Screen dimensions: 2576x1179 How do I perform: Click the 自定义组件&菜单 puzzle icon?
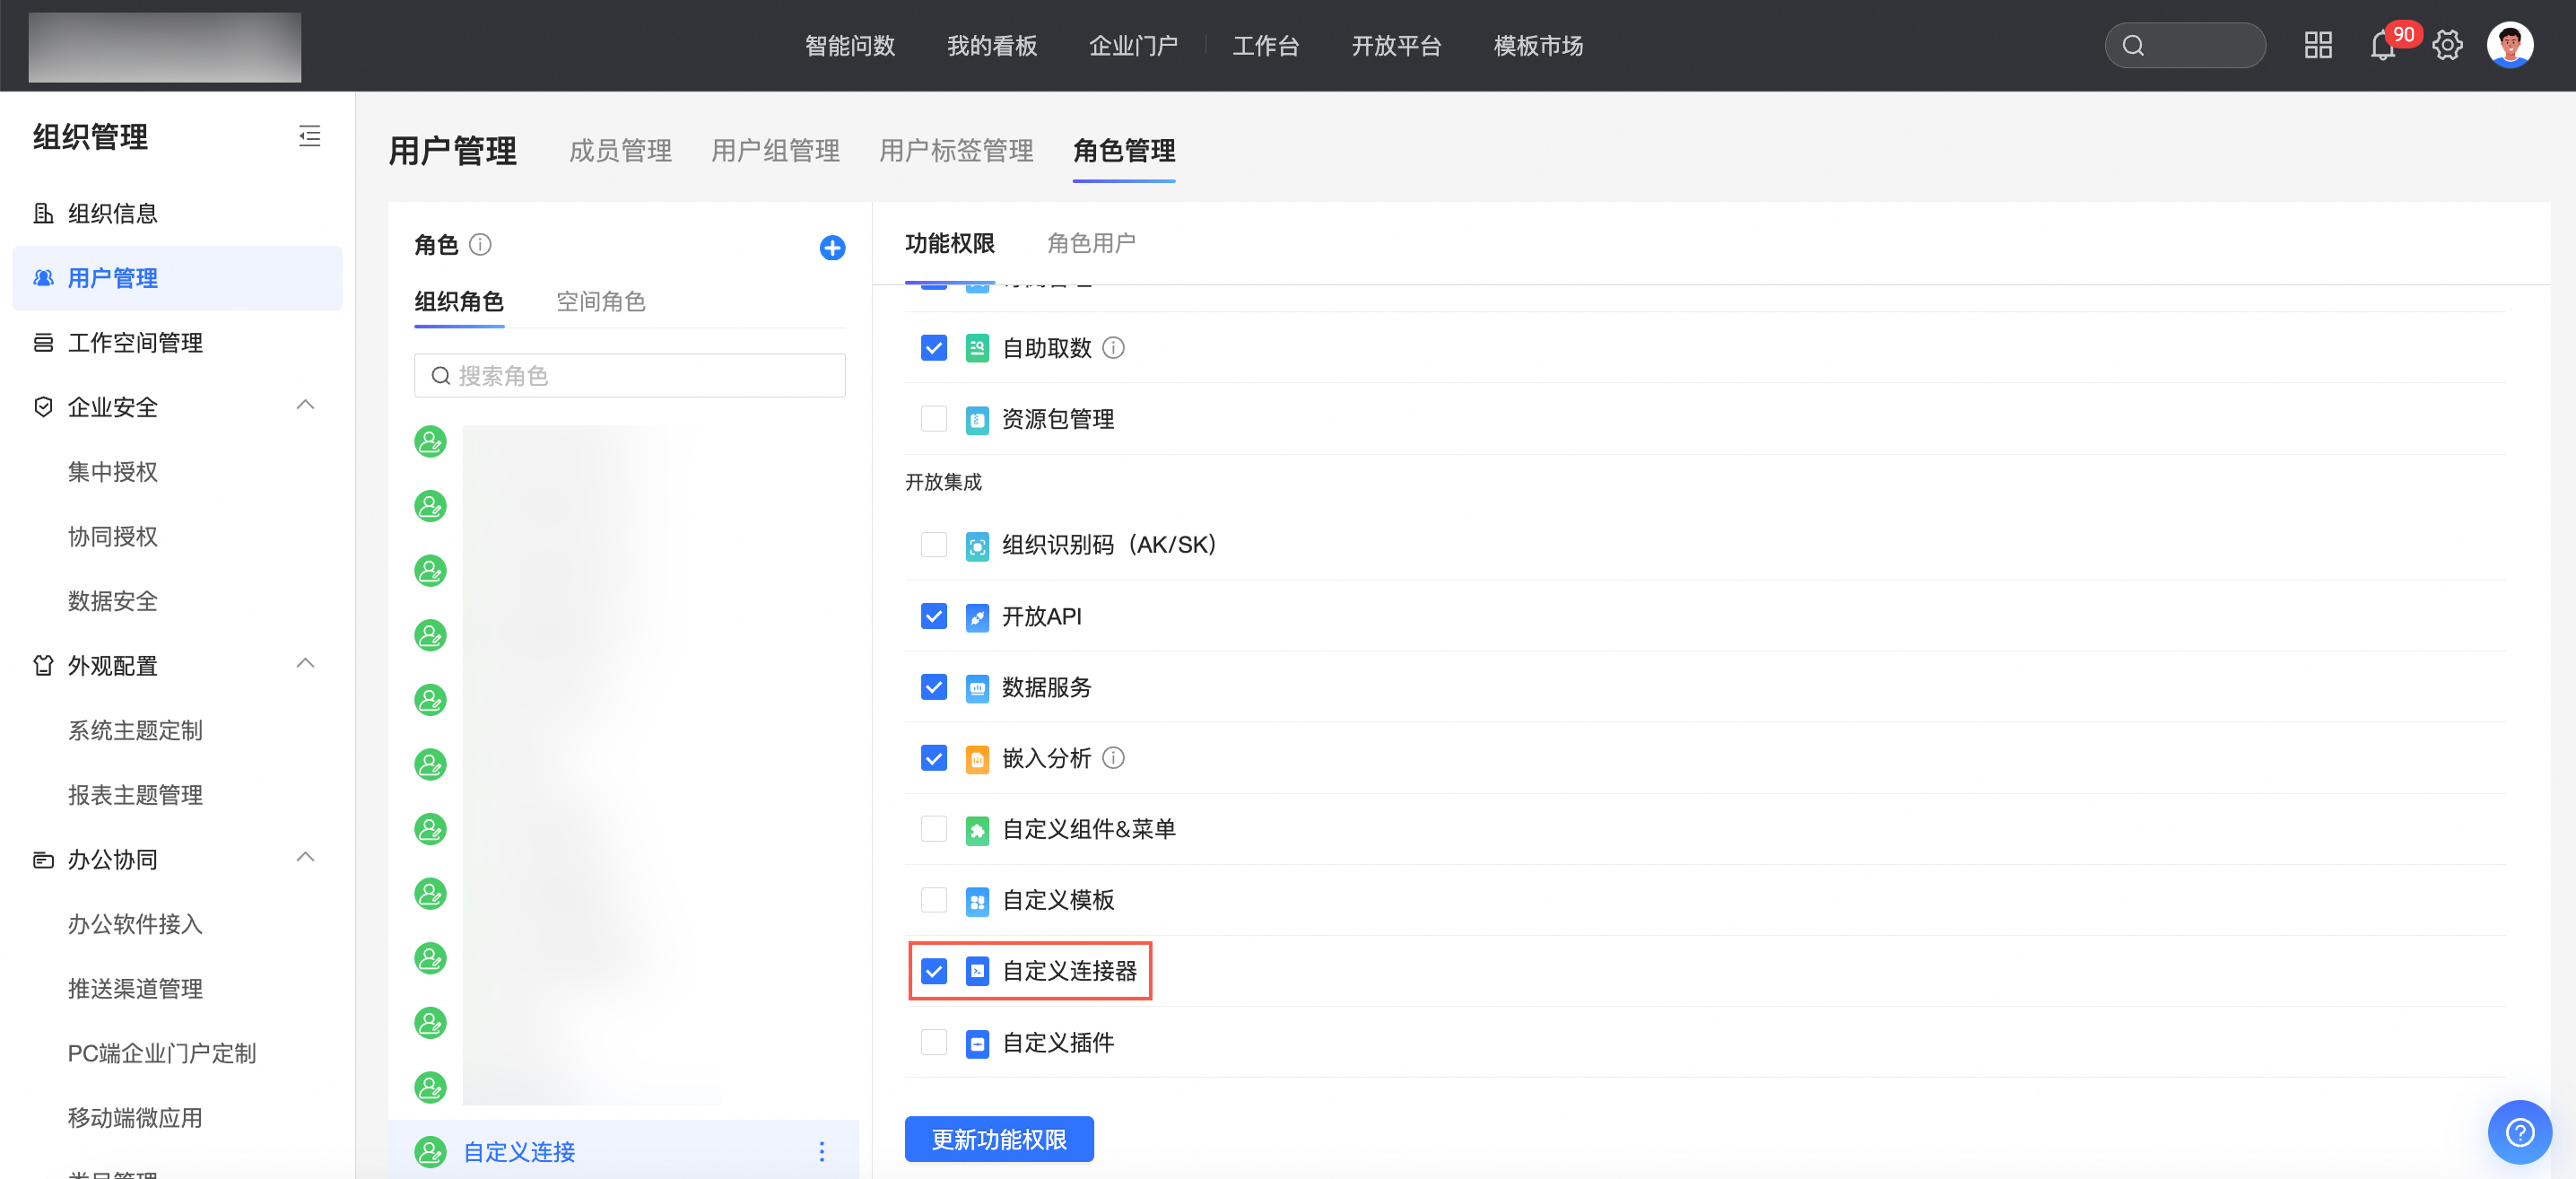[977, 830]
